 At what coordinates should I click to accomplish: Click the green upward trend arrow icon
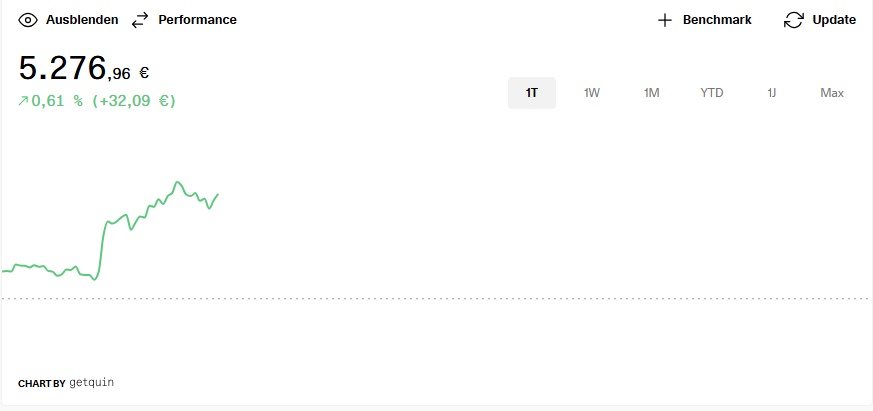[x=23, y=101]
